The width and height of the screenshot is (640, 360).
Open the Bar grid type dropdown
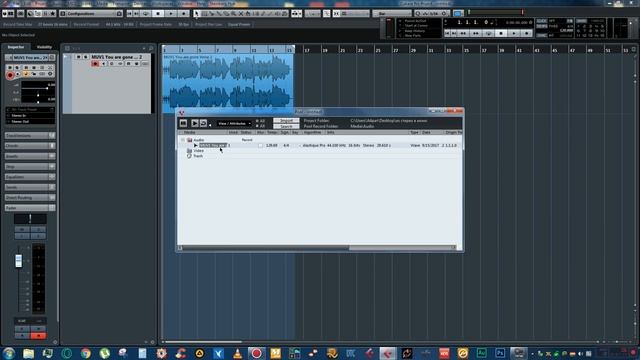click(x=391, y=13)
